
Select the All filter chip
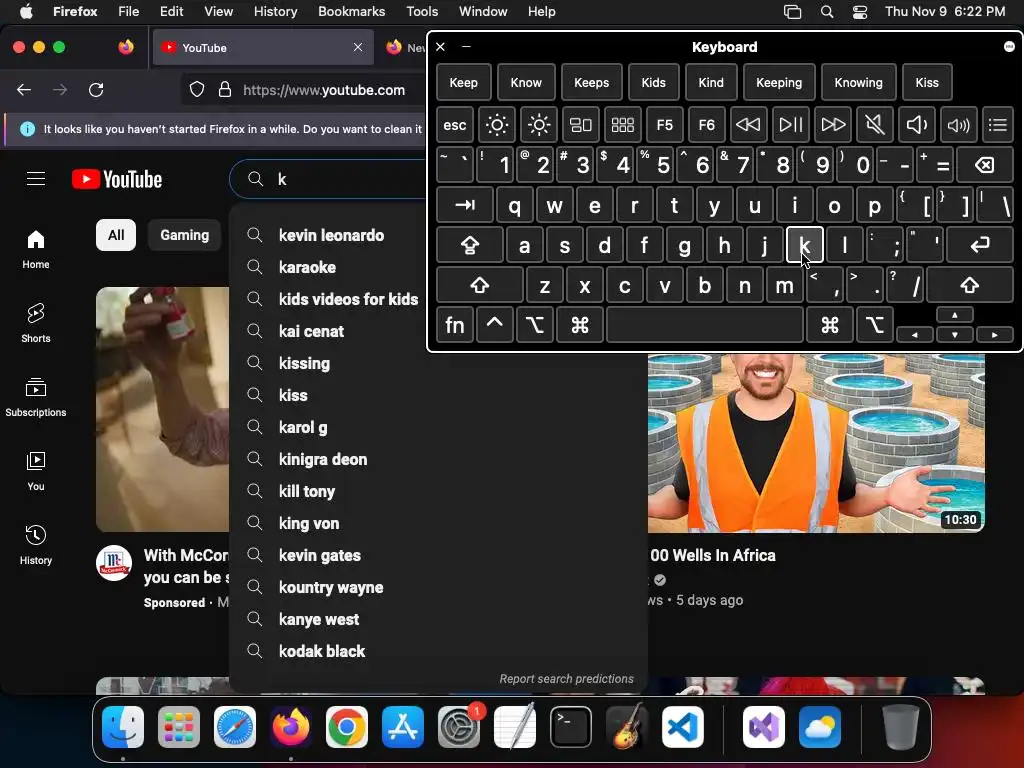coord(116,235)
